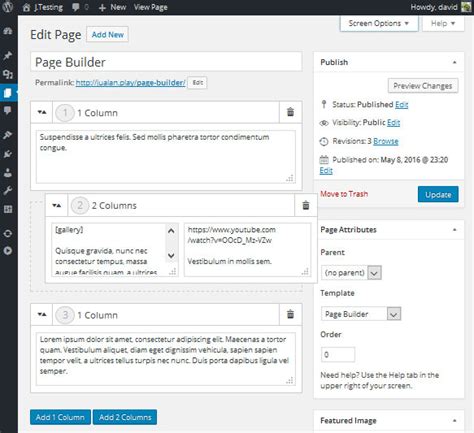Image resolution: width=474 pixels, height=433 pixels.
Task: Open Posts via the pushpin sidebar icon
Action: [8, 55]
